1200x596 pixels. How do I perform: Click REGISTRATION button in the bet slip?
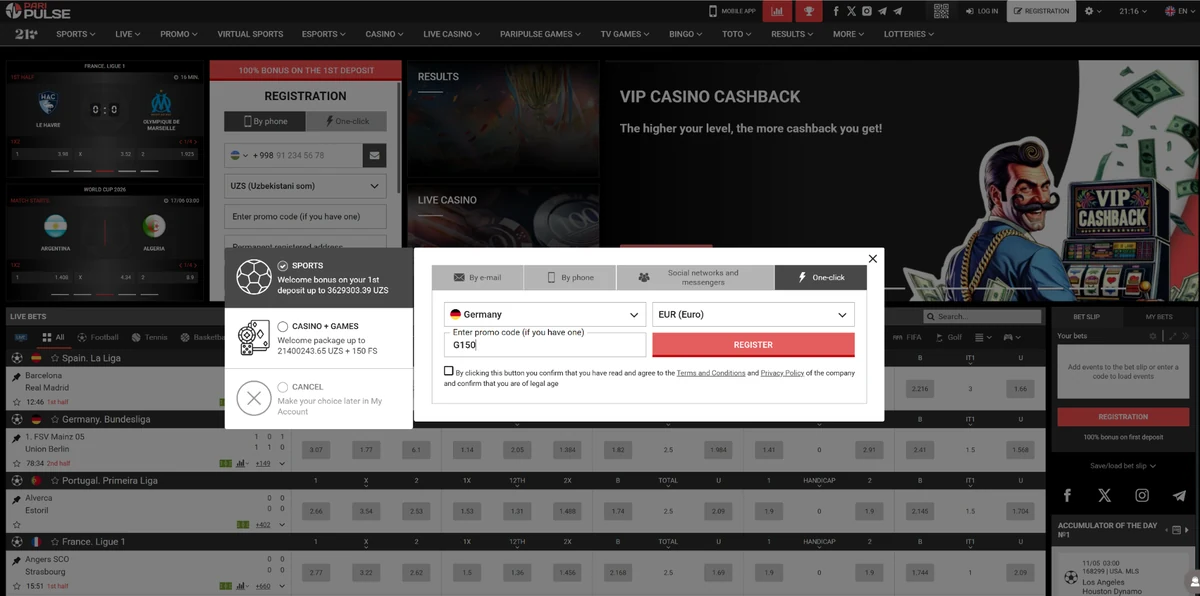[1123, 416]
